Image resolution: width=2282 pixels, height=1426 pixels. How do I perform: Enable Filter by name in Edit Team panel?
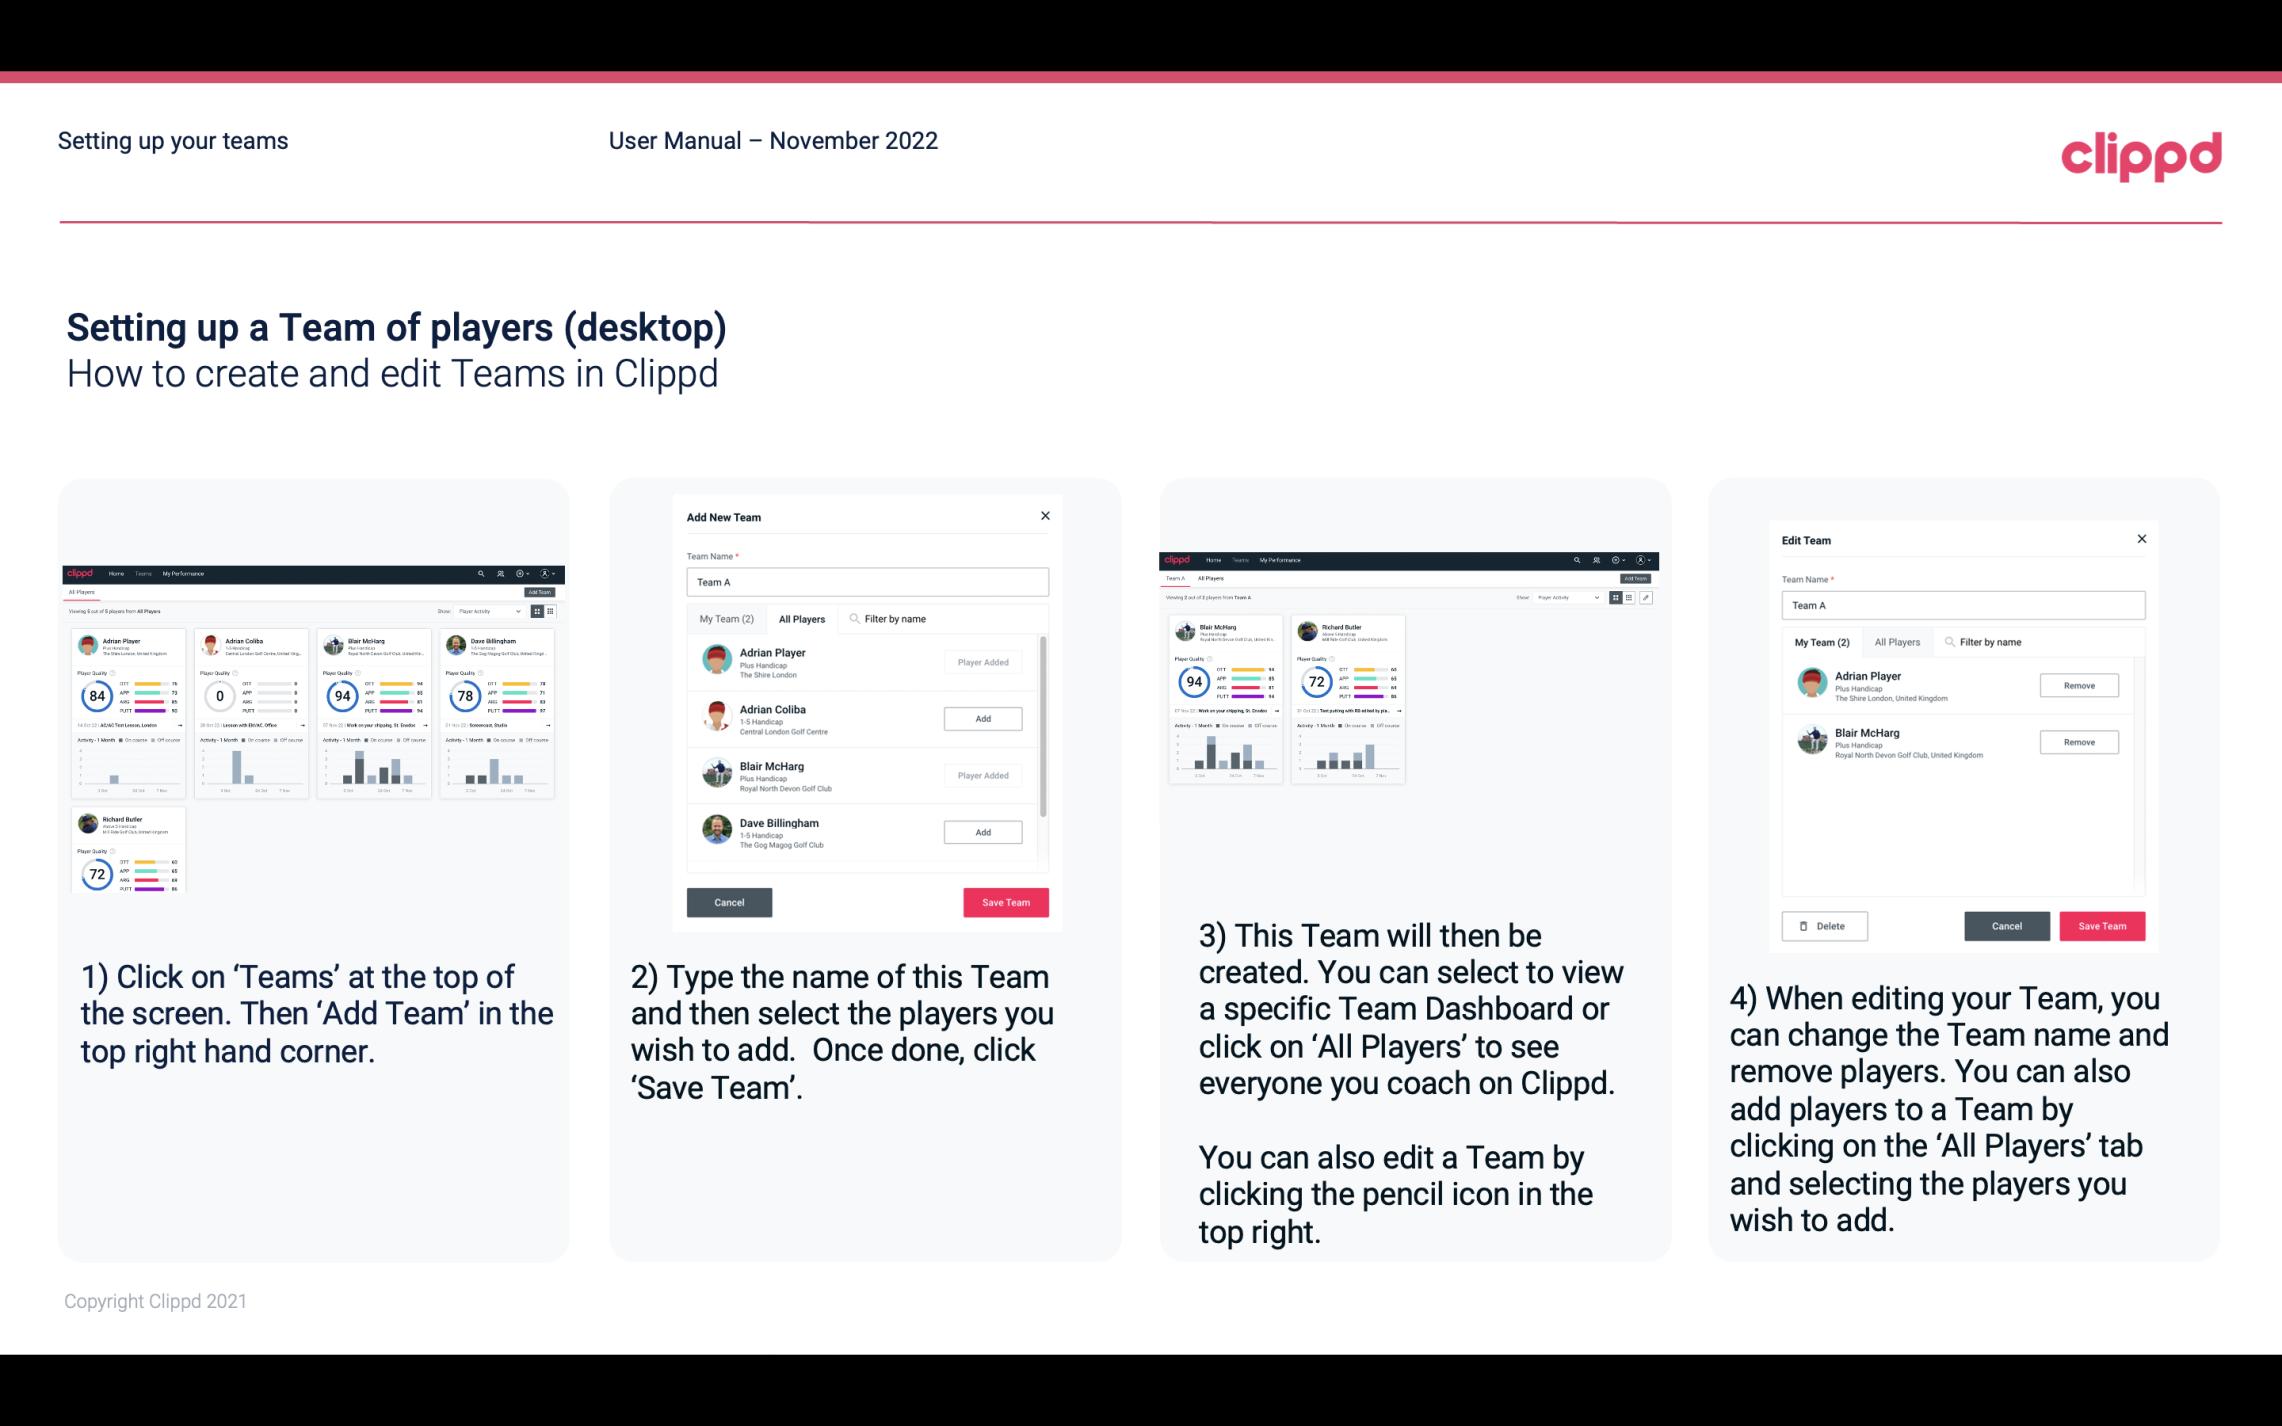[1991, 642]
